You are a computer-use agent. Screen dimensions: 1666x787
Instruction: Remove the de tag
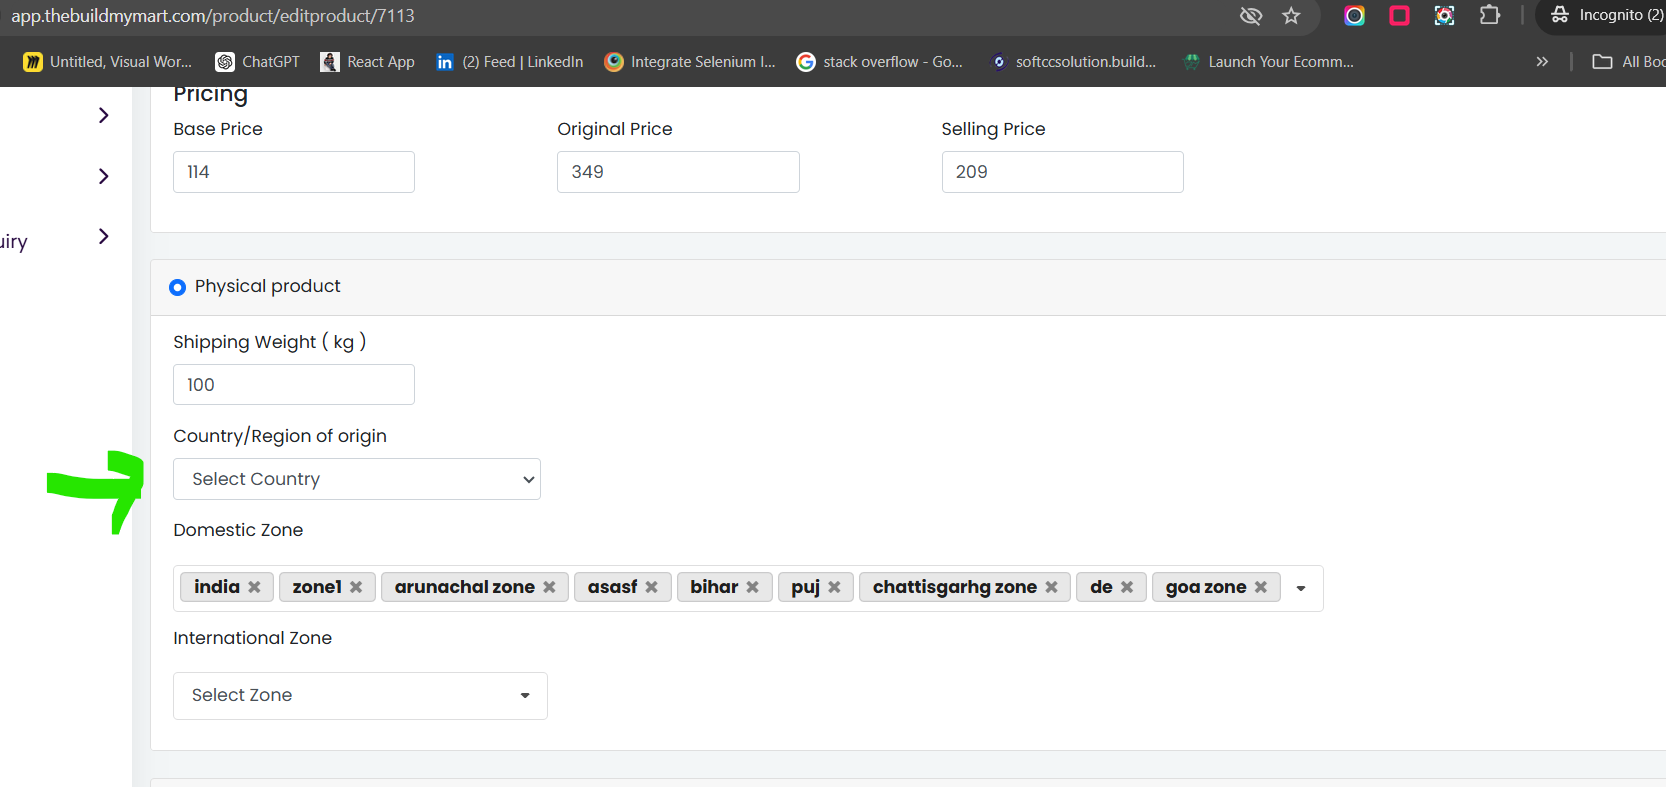(1127, 587)
